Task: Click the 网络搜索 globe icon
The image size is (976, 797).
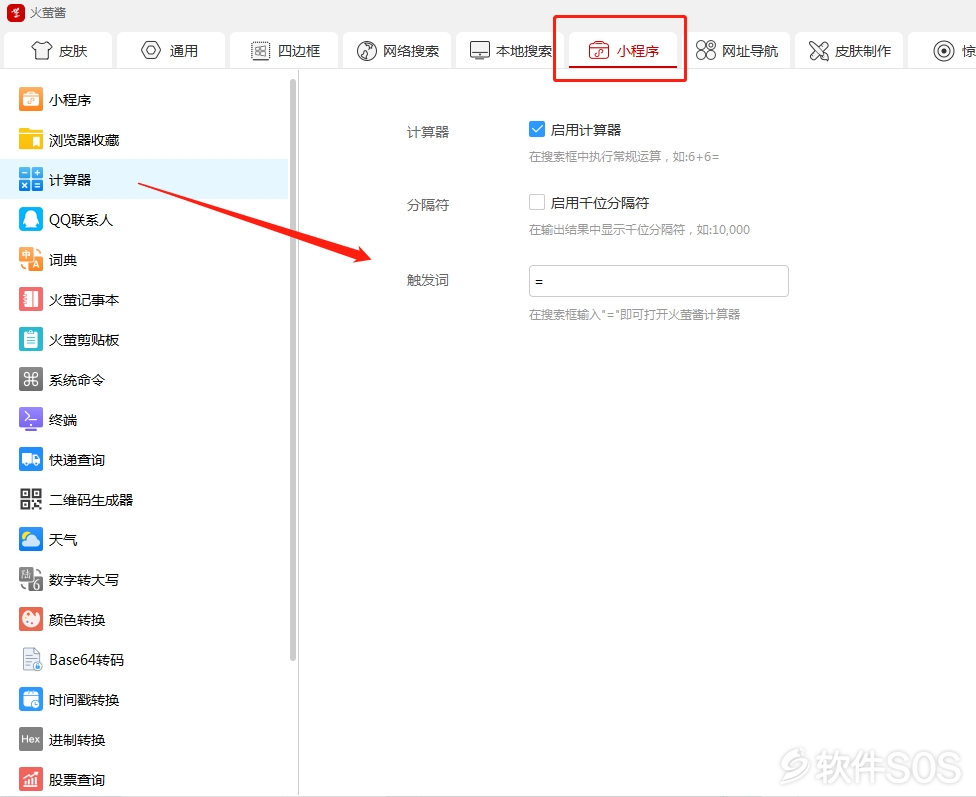Action: pyautogui.click(x=367, y=50)
